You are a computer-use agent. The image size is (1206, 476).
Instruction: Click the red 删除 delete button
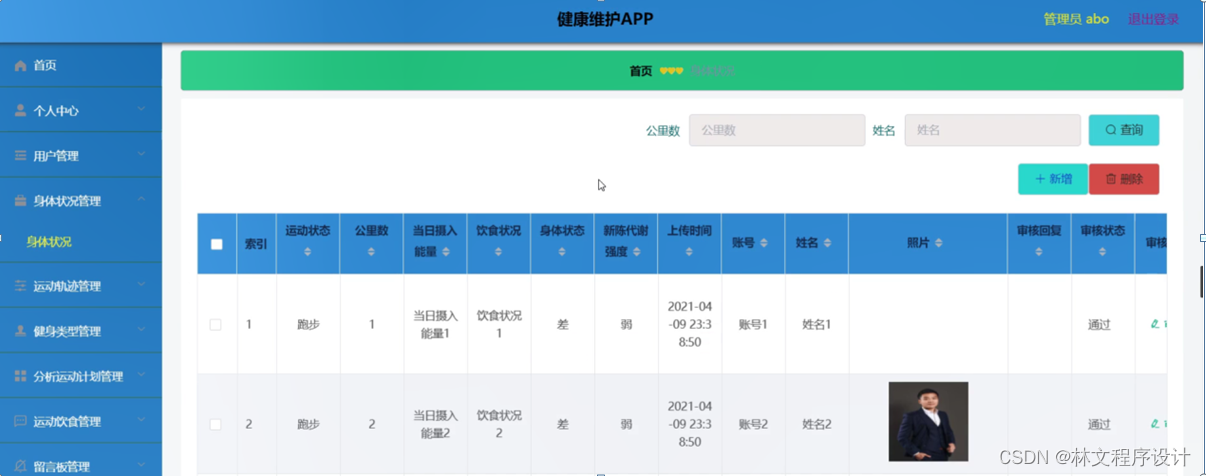(x=1123, y=179)
